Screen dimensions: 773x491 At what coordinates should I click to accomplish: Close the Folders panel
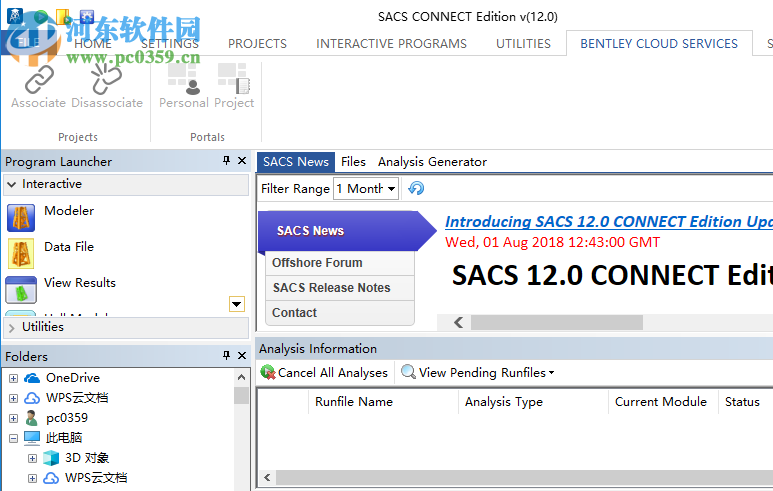coord(242,355)
